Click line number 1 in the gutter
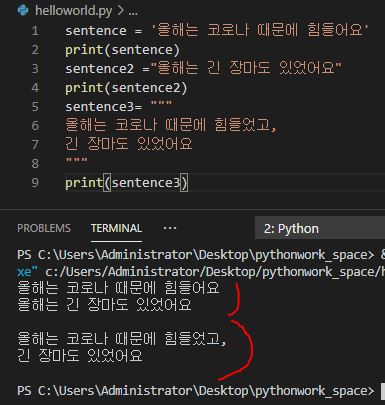The image size is (385, 405). pyautogui.click(x=35, y=31)
